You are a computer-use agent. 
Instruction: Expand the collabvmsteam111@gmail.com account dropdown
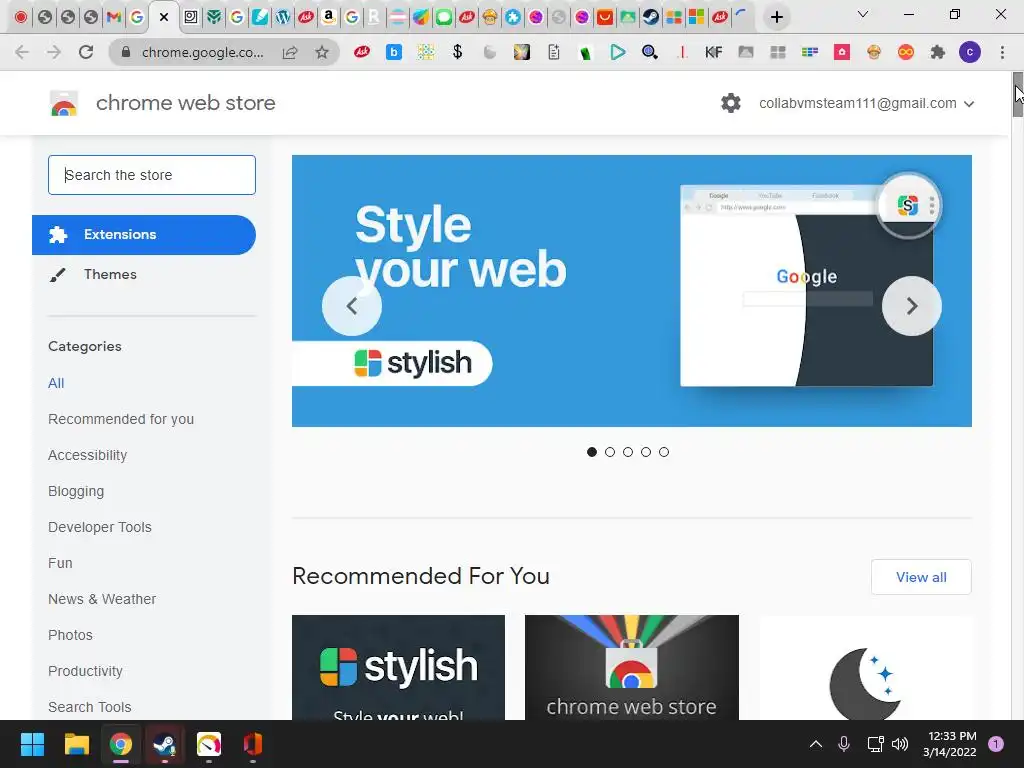(867, 103)
